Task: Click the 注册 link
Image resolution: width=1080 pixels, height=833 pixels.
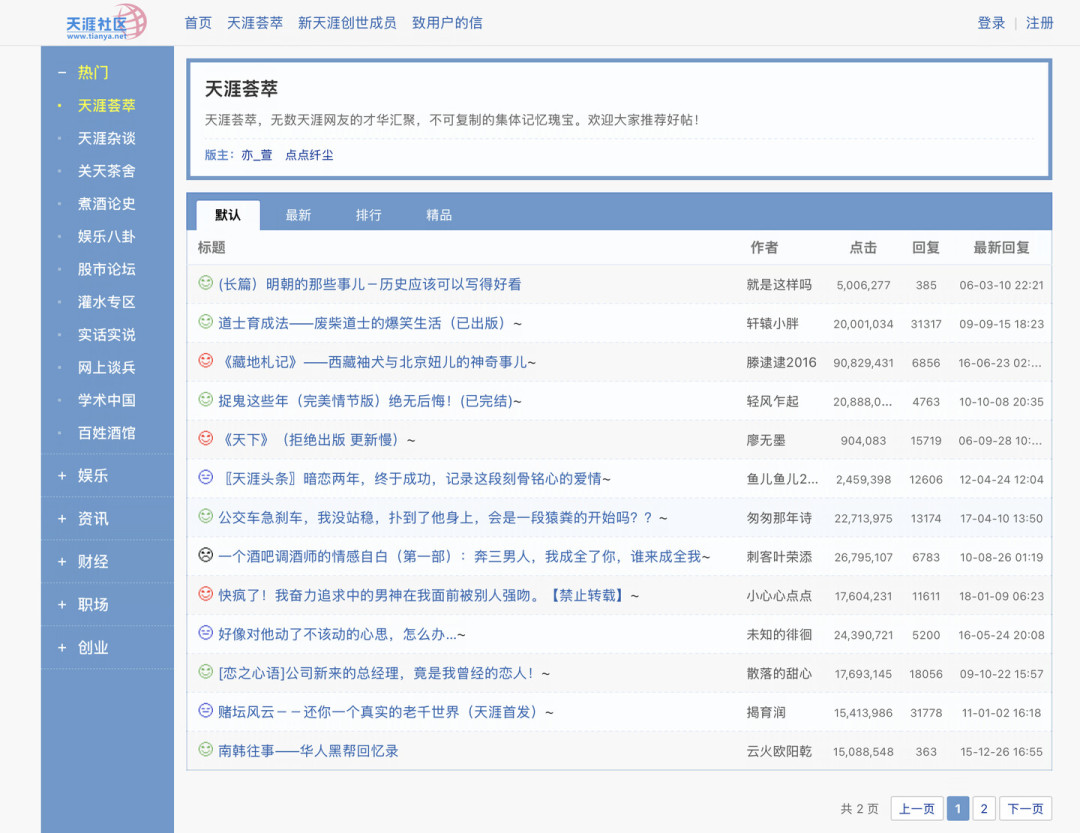Action: [x=1039, y=23]
